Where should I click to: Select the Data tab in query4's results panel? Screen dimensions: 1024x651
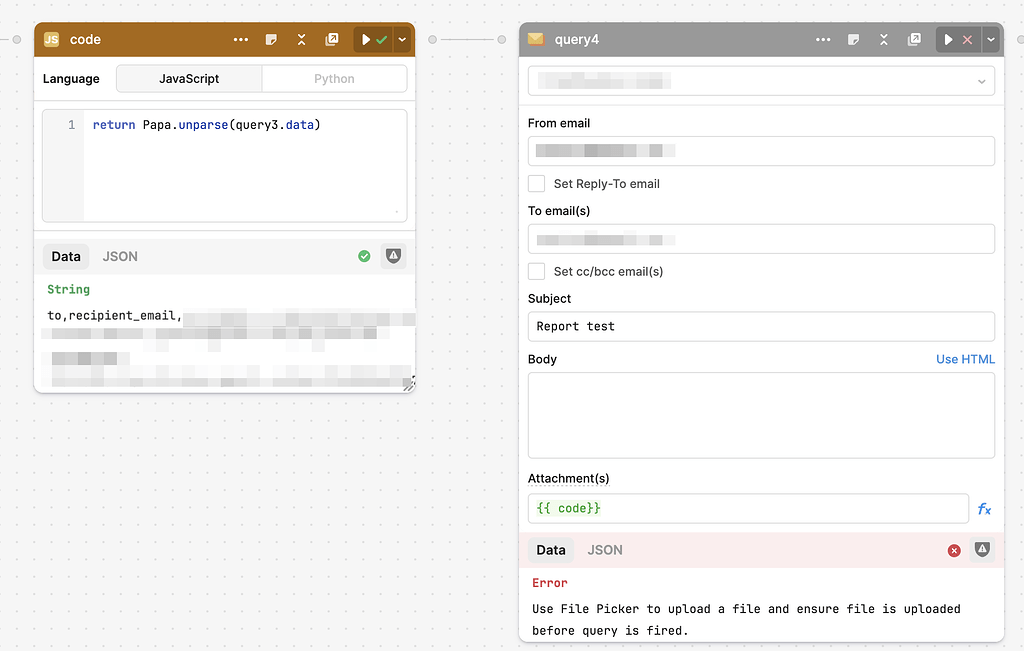click(551, 550)
